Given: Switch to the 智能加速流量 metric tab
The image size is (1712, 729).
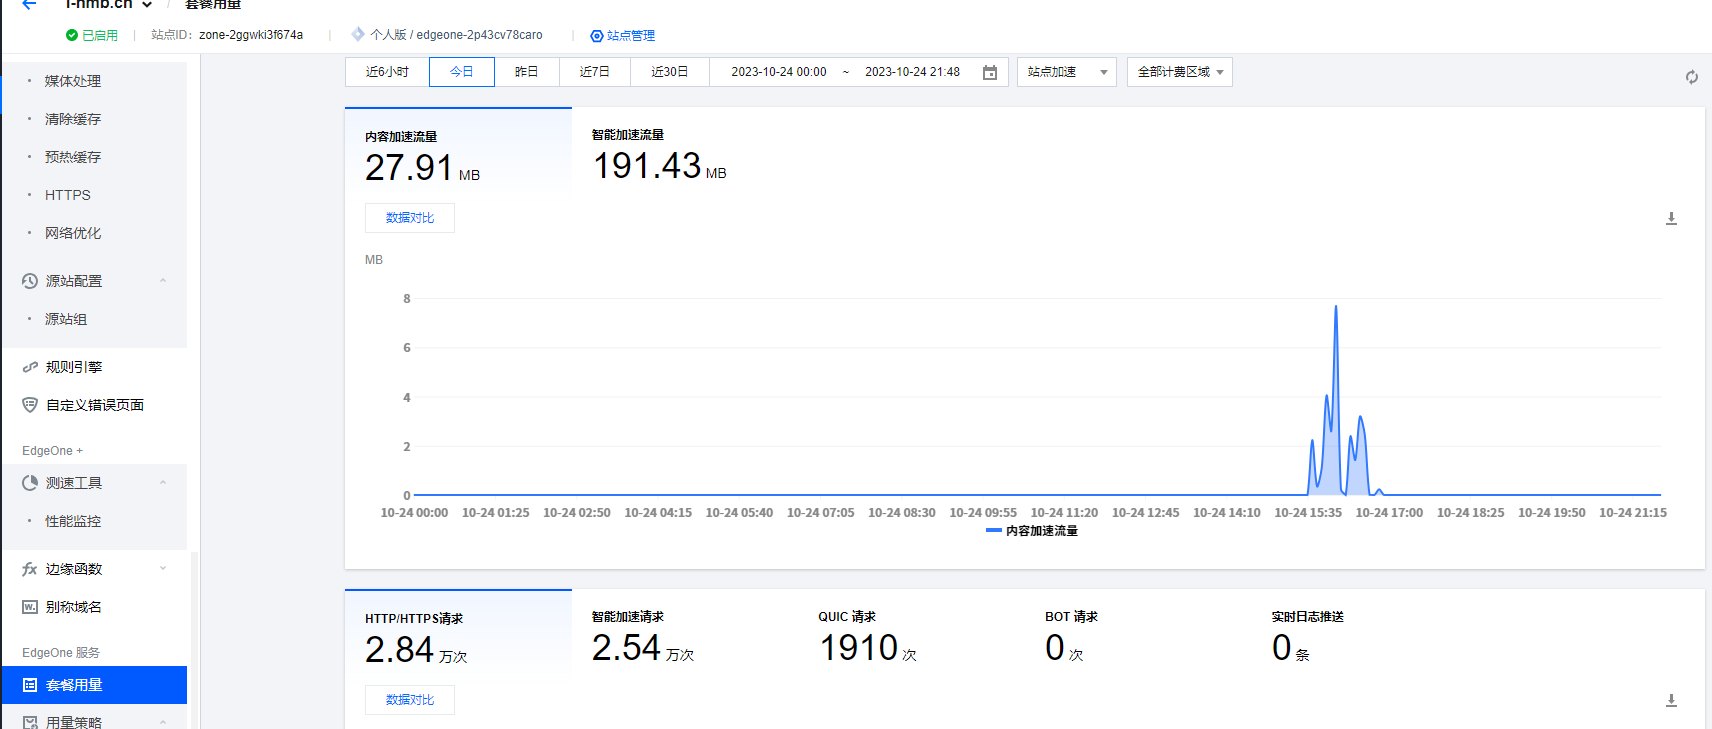Looking at the screenshot, I should click(659, 155).
